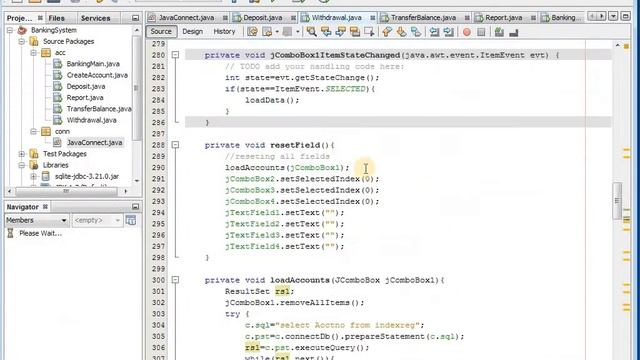Click the Back navigation icon in editor toolbar
The width and height of the screenshot is (640, 360).
[267, 32]
